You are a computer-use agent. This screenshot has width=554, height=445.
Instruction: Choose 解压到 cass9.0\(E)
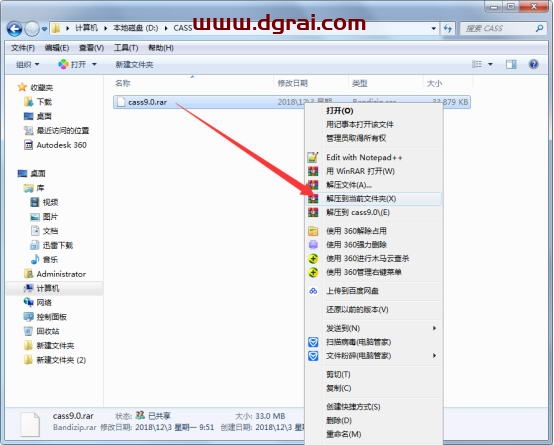click(374, 212)
